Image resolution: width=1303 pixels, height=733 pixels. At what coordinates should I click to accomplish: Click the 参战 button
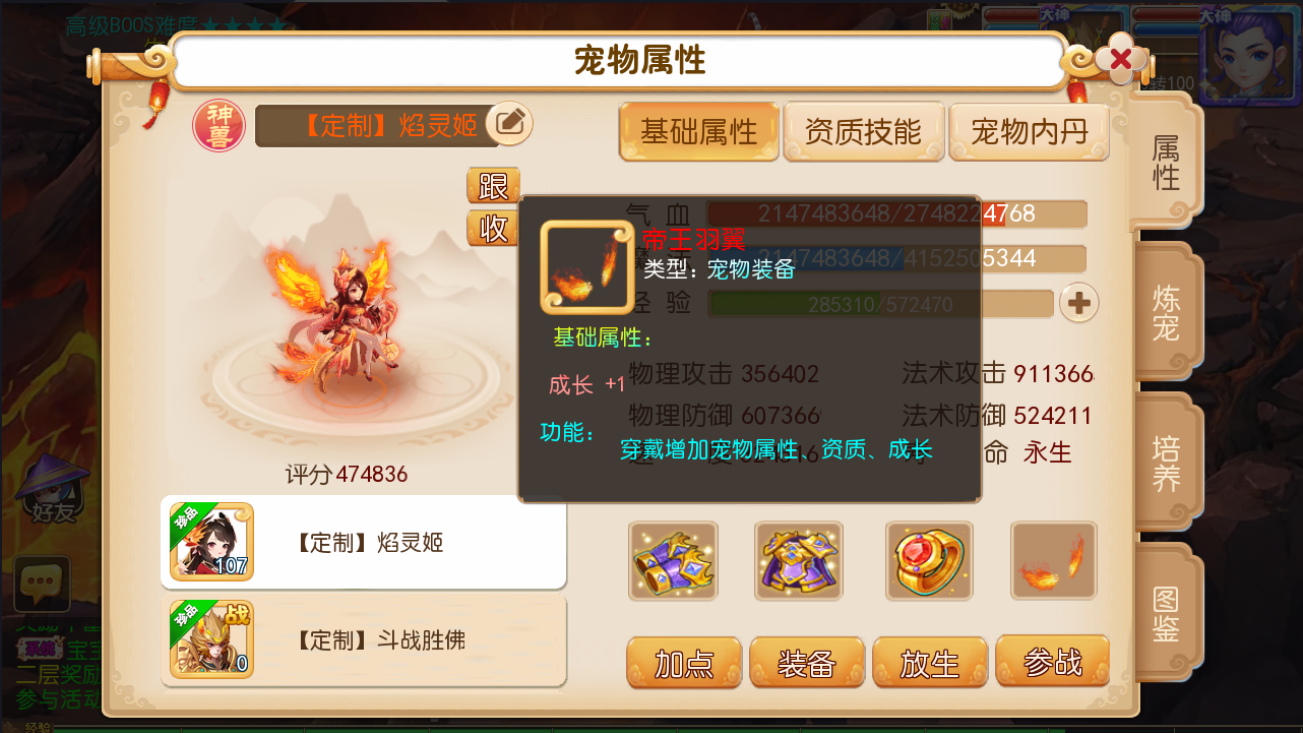point(1053,661)
